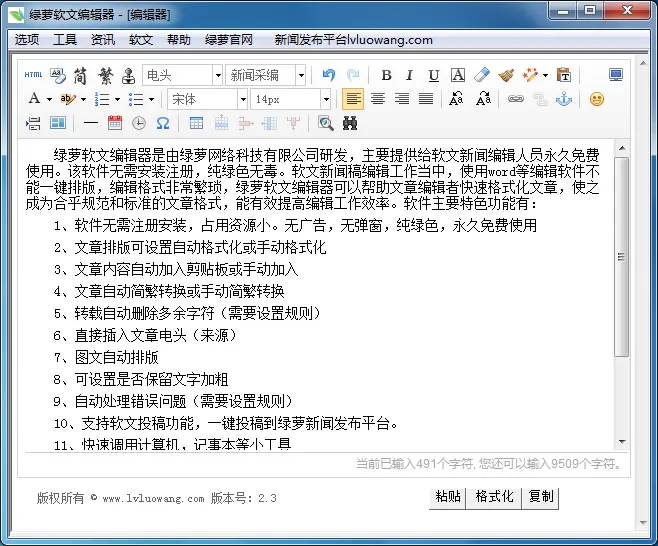This screenshot has width=658, height=546.
Task: Click the insert table icon
Action: click(x=196, y=123)
